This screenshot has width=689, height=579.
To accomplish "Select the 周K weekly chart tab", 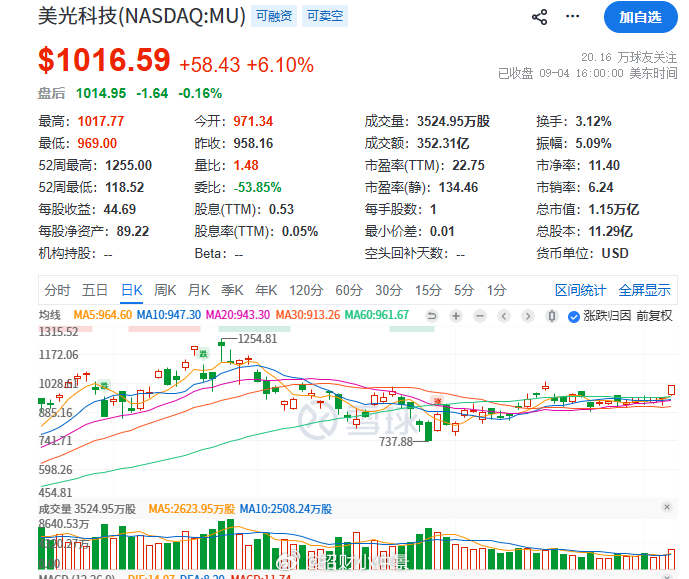I will (x=165, y=290).
